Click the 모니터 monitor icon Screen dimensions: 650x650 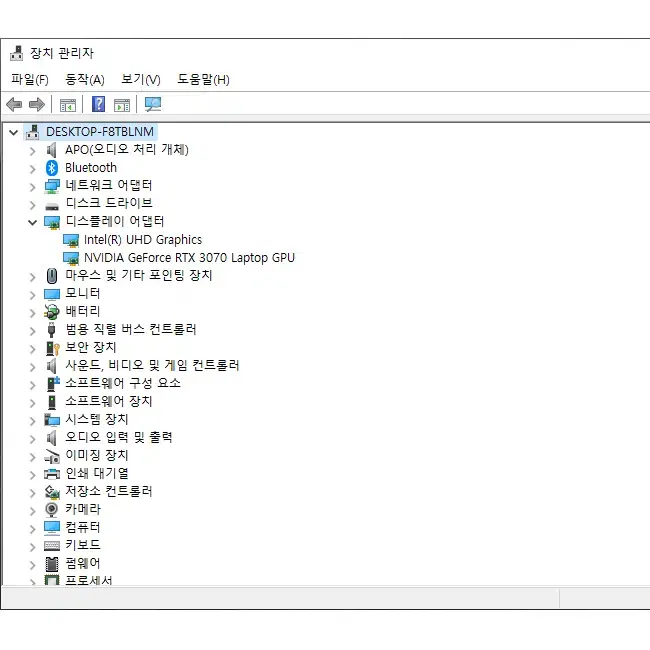(52, 295)
